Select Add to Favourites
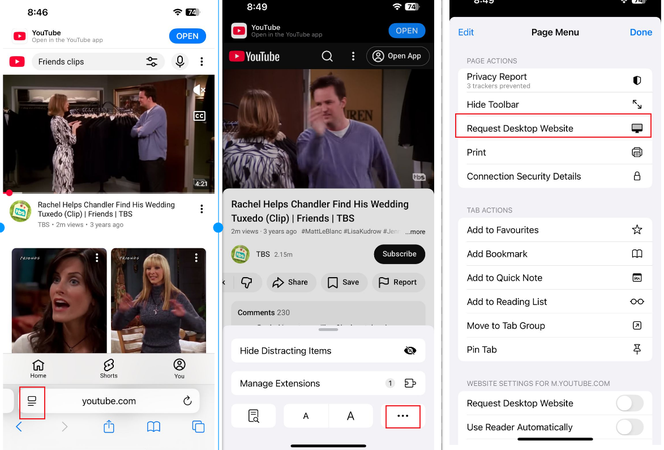 point(555,230)
